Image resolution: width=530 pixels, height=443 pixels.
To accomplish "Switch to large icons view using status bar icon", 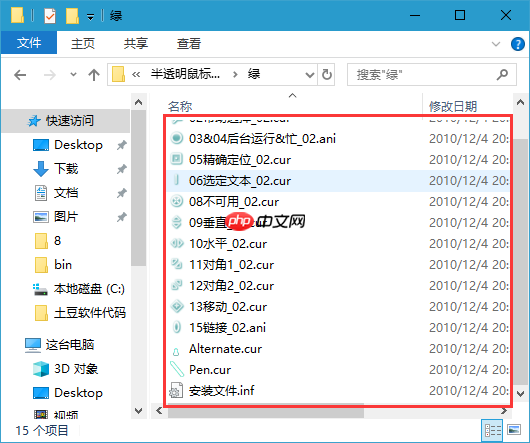I will point(514,430).
